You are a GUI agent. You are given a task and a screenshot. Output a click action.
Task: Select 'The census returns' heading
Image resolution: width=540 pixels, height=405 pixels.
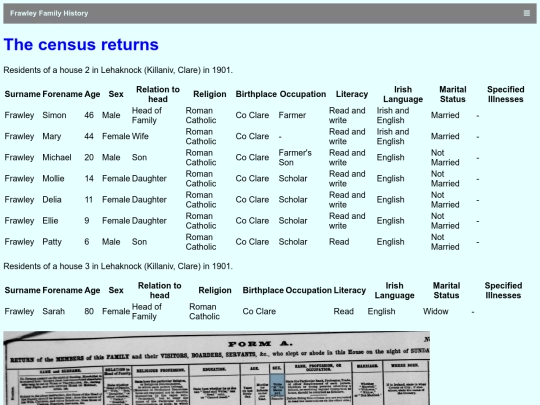click(81, 45)
